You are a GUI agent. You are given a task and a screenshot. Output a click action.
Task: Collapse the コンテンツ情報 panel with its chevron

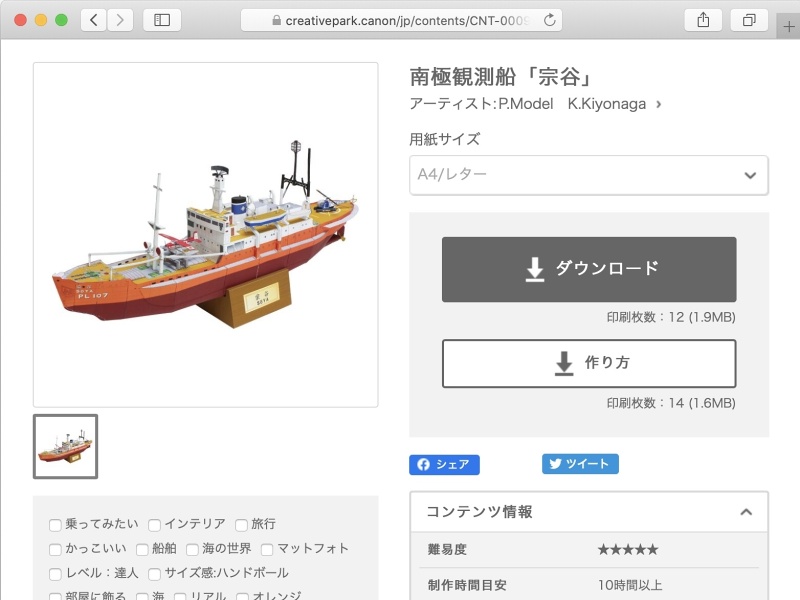746,511
